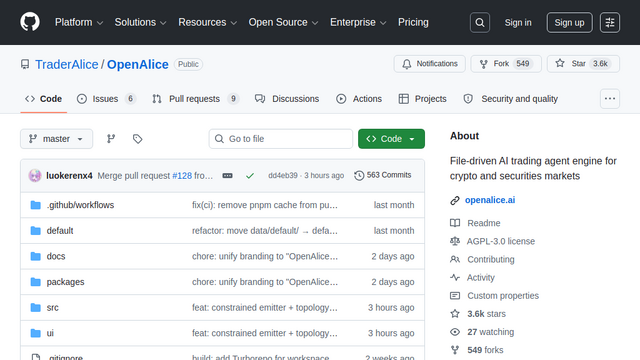Switch to the Issues tab
Screen dimensions: 640x360
coord(106,99)
